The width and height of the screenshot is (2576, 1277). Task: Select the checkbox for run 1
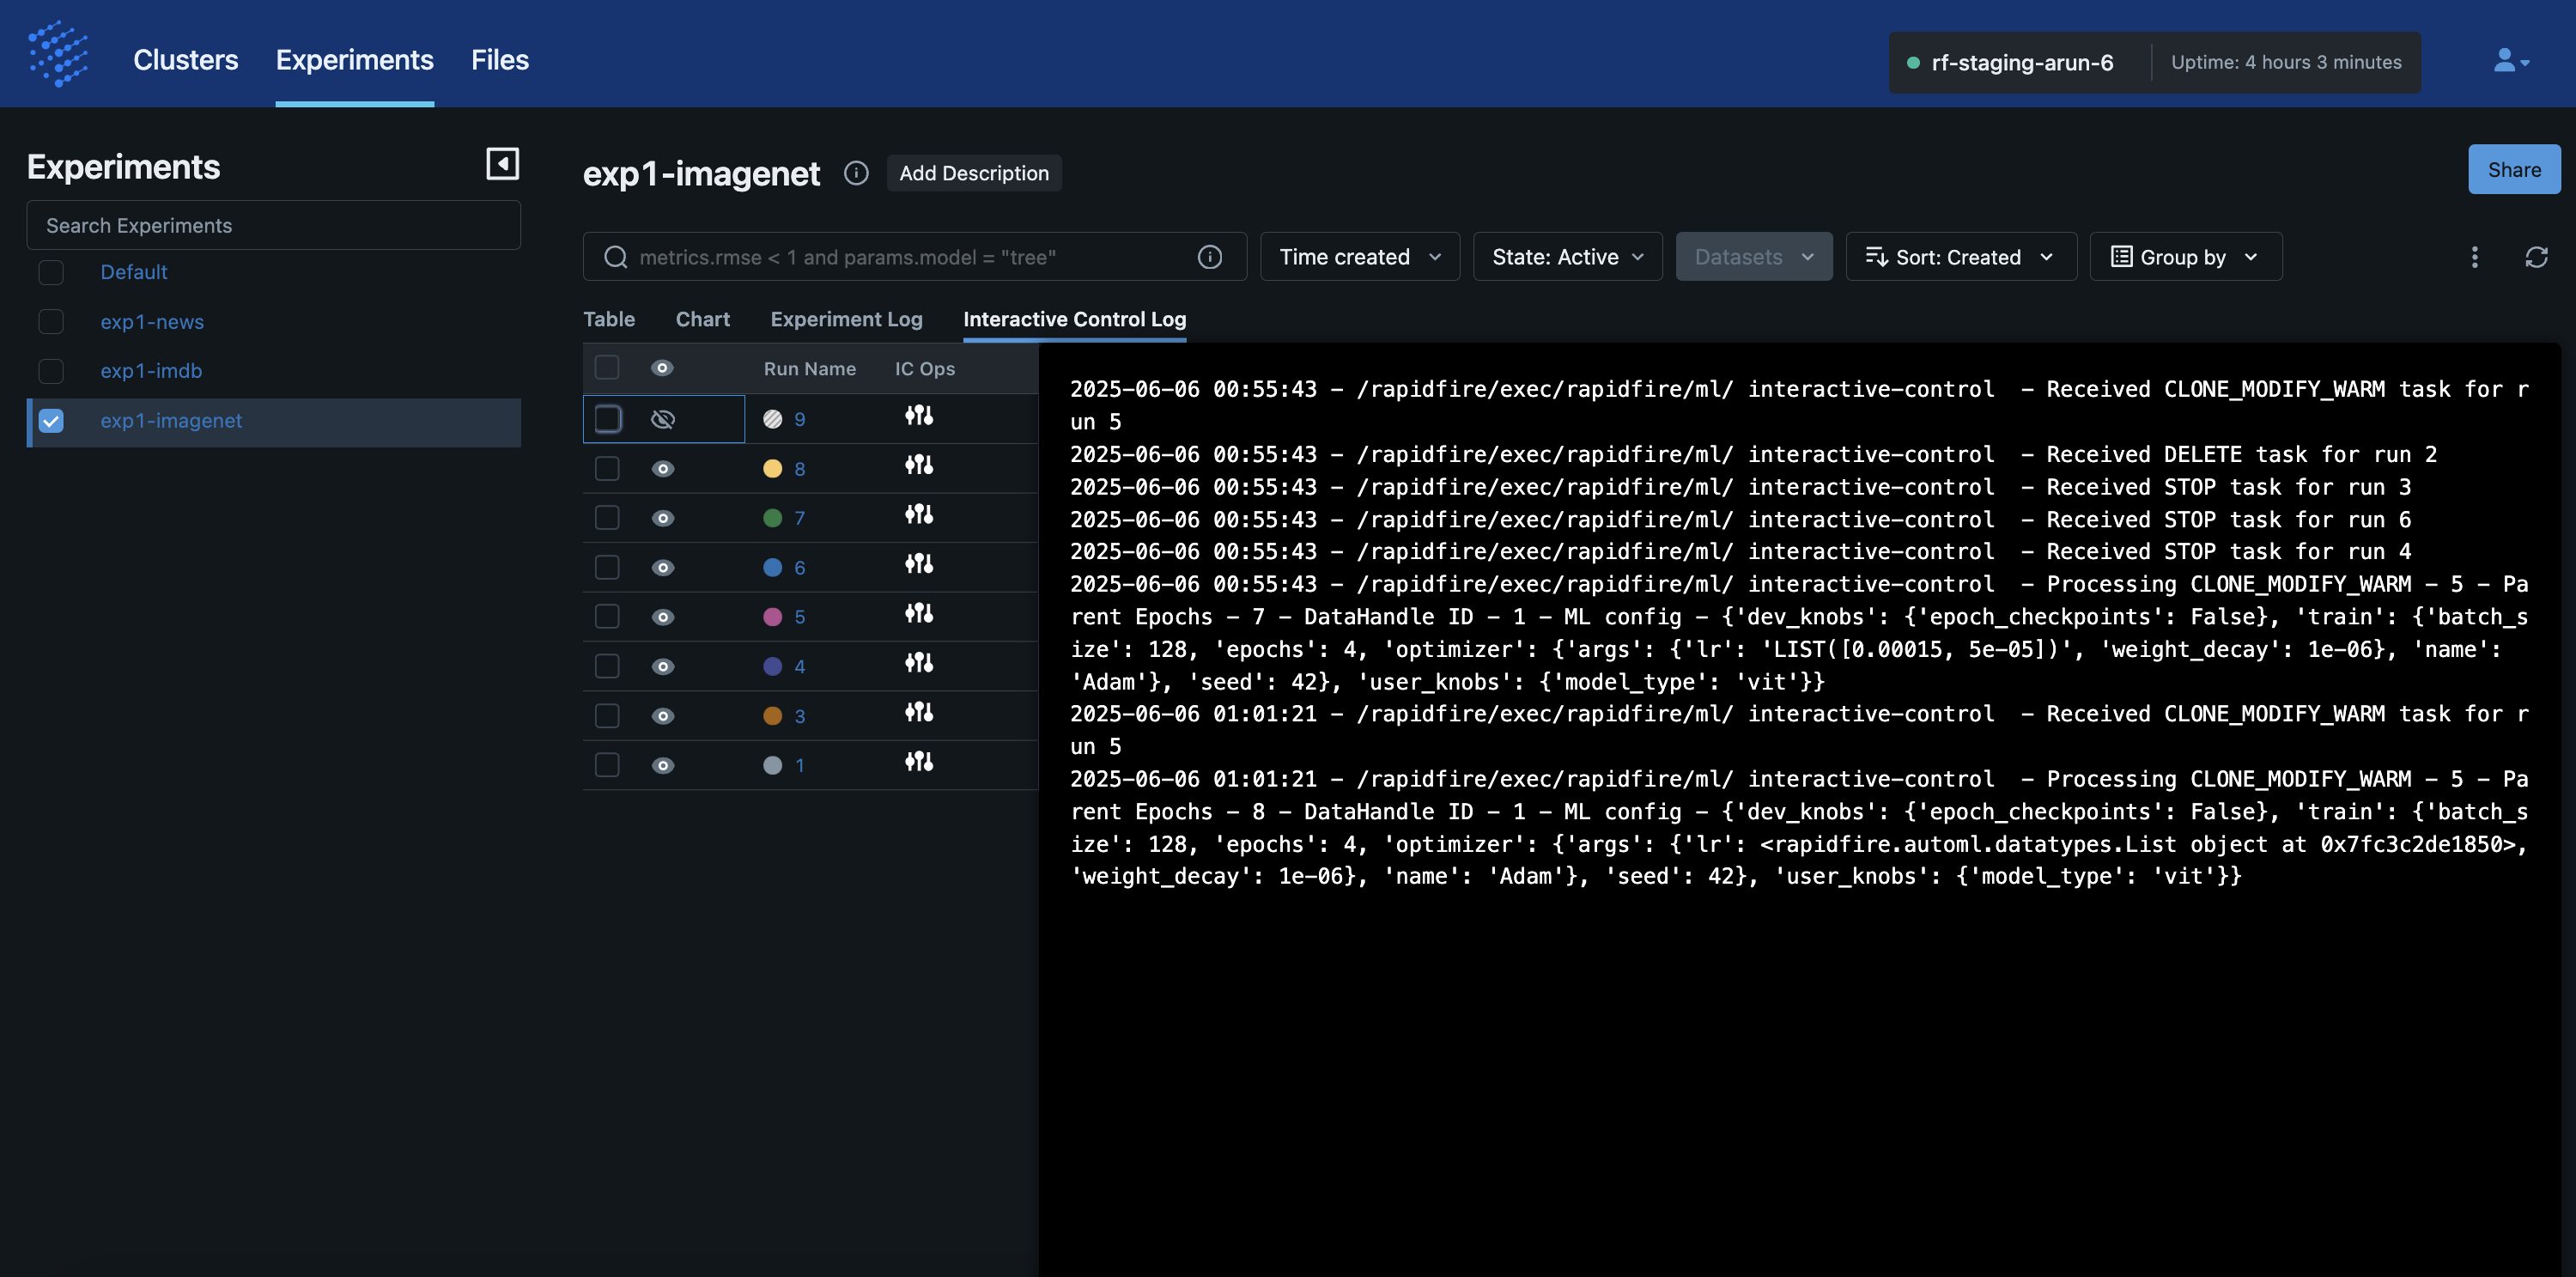point(607,765)
